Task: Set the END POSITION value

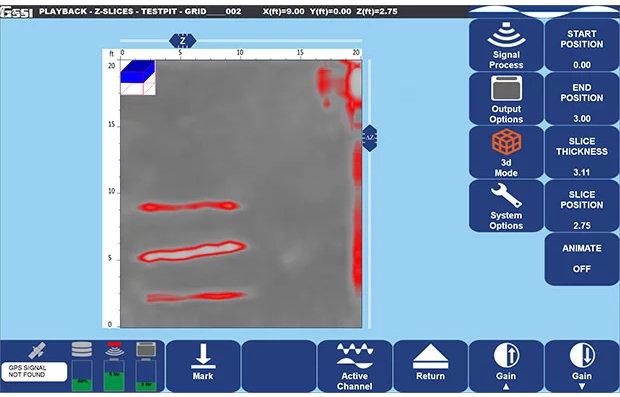Action: tap(582, 99)
